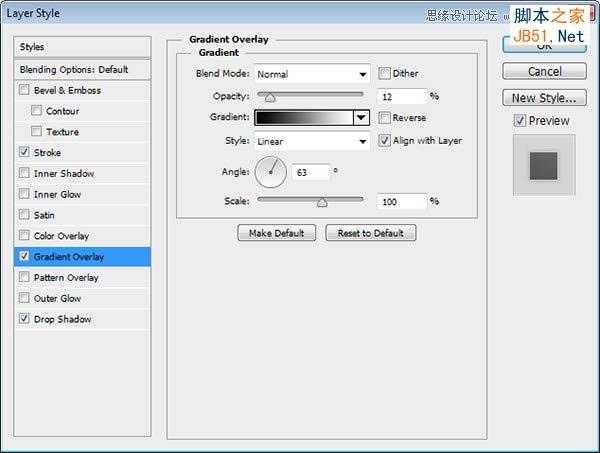The image size is (600, 453).
Task: Uncheck Align with Layer option
Action: pos(385,141)
